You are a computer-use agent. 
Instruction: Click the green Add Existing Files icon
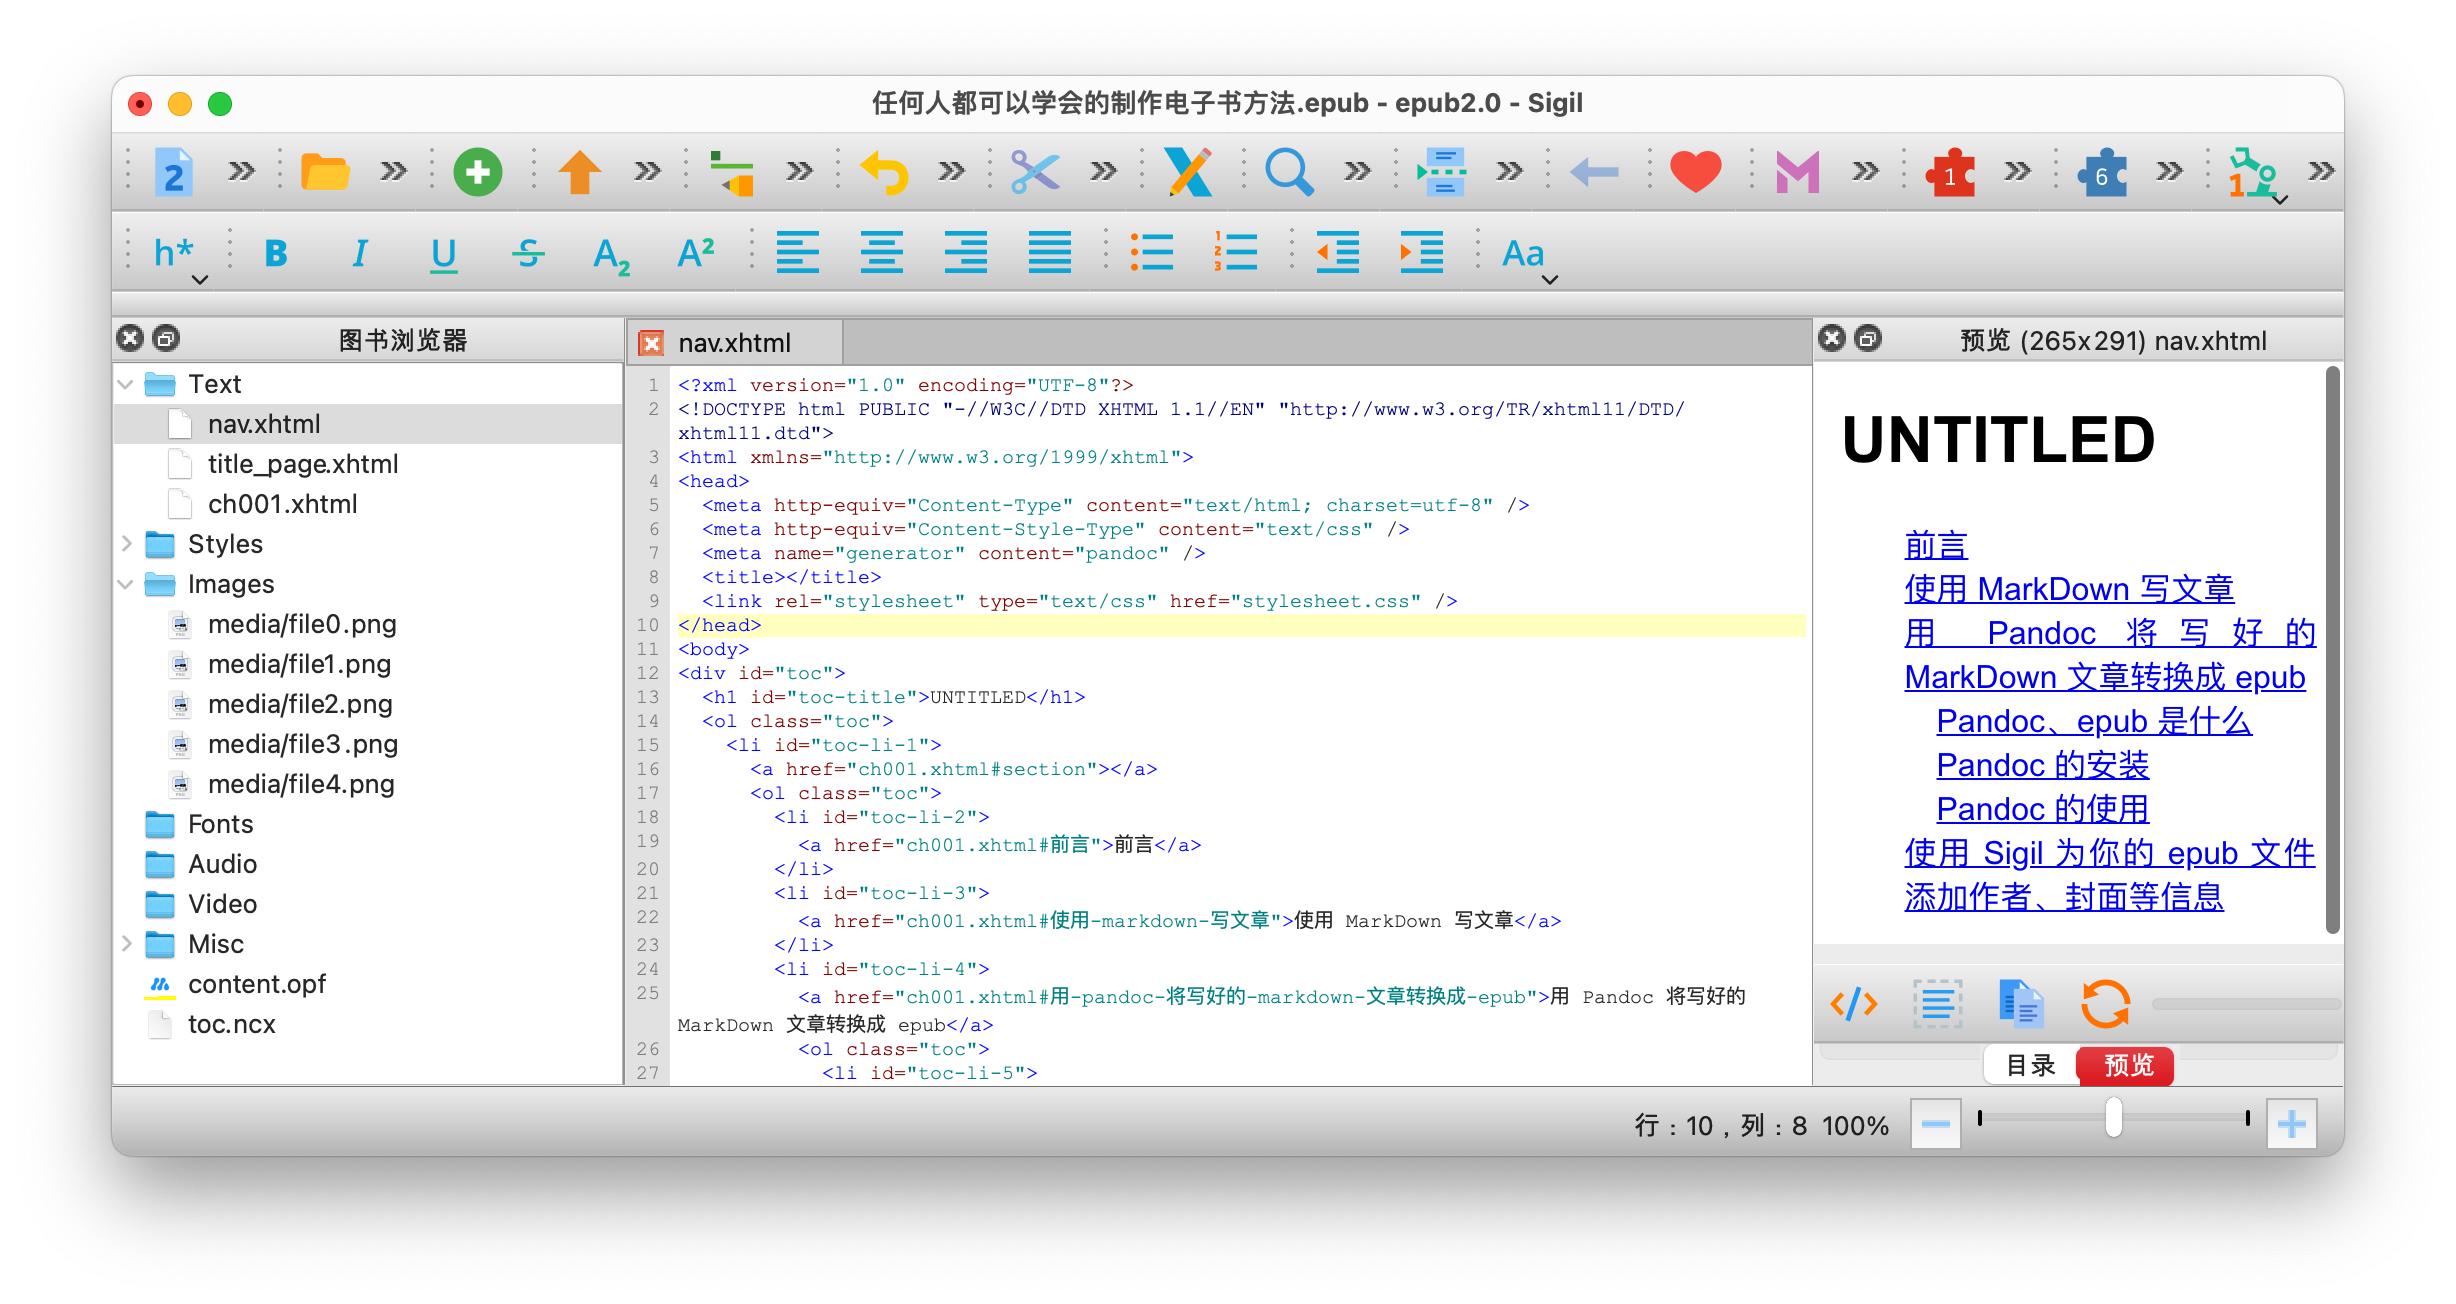(x=477, y=172)
